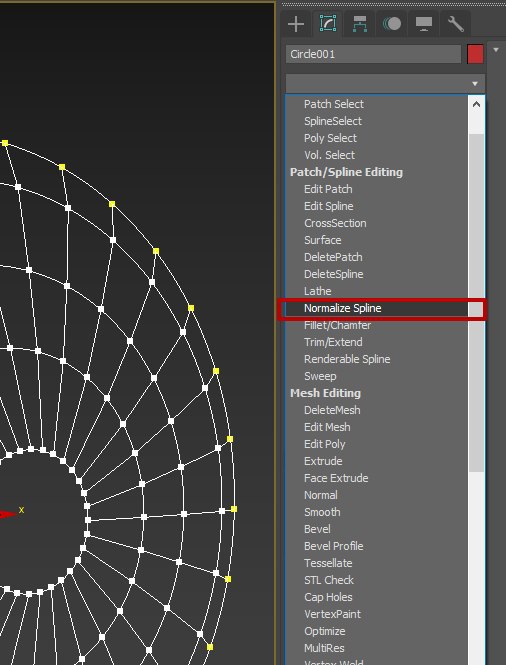Apply the Sweep modifier
Viewport: 506px width, 665px height.
click(x=320, y=376)
